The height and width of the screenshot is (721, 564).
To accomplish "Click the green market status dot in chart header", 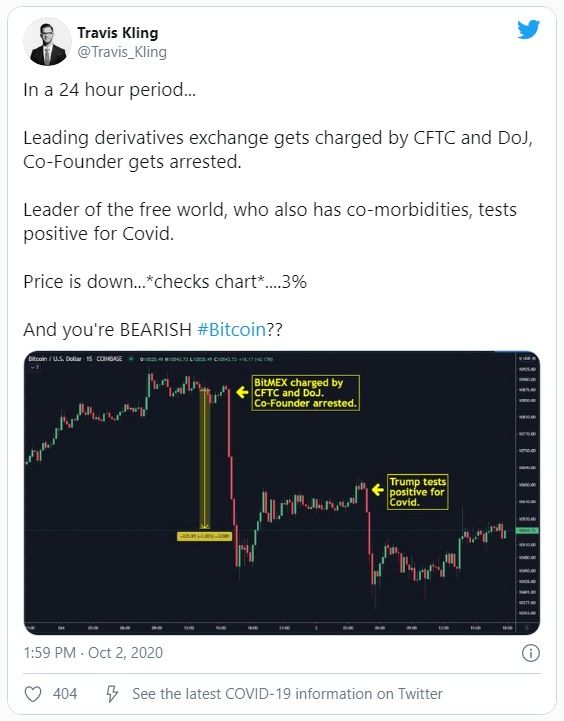I will tap(131, 359).
